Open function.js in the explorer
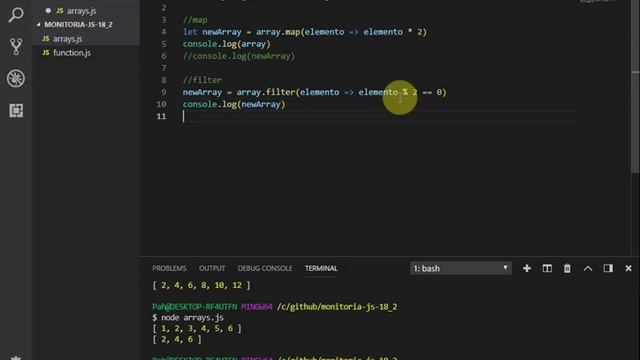 71,53
